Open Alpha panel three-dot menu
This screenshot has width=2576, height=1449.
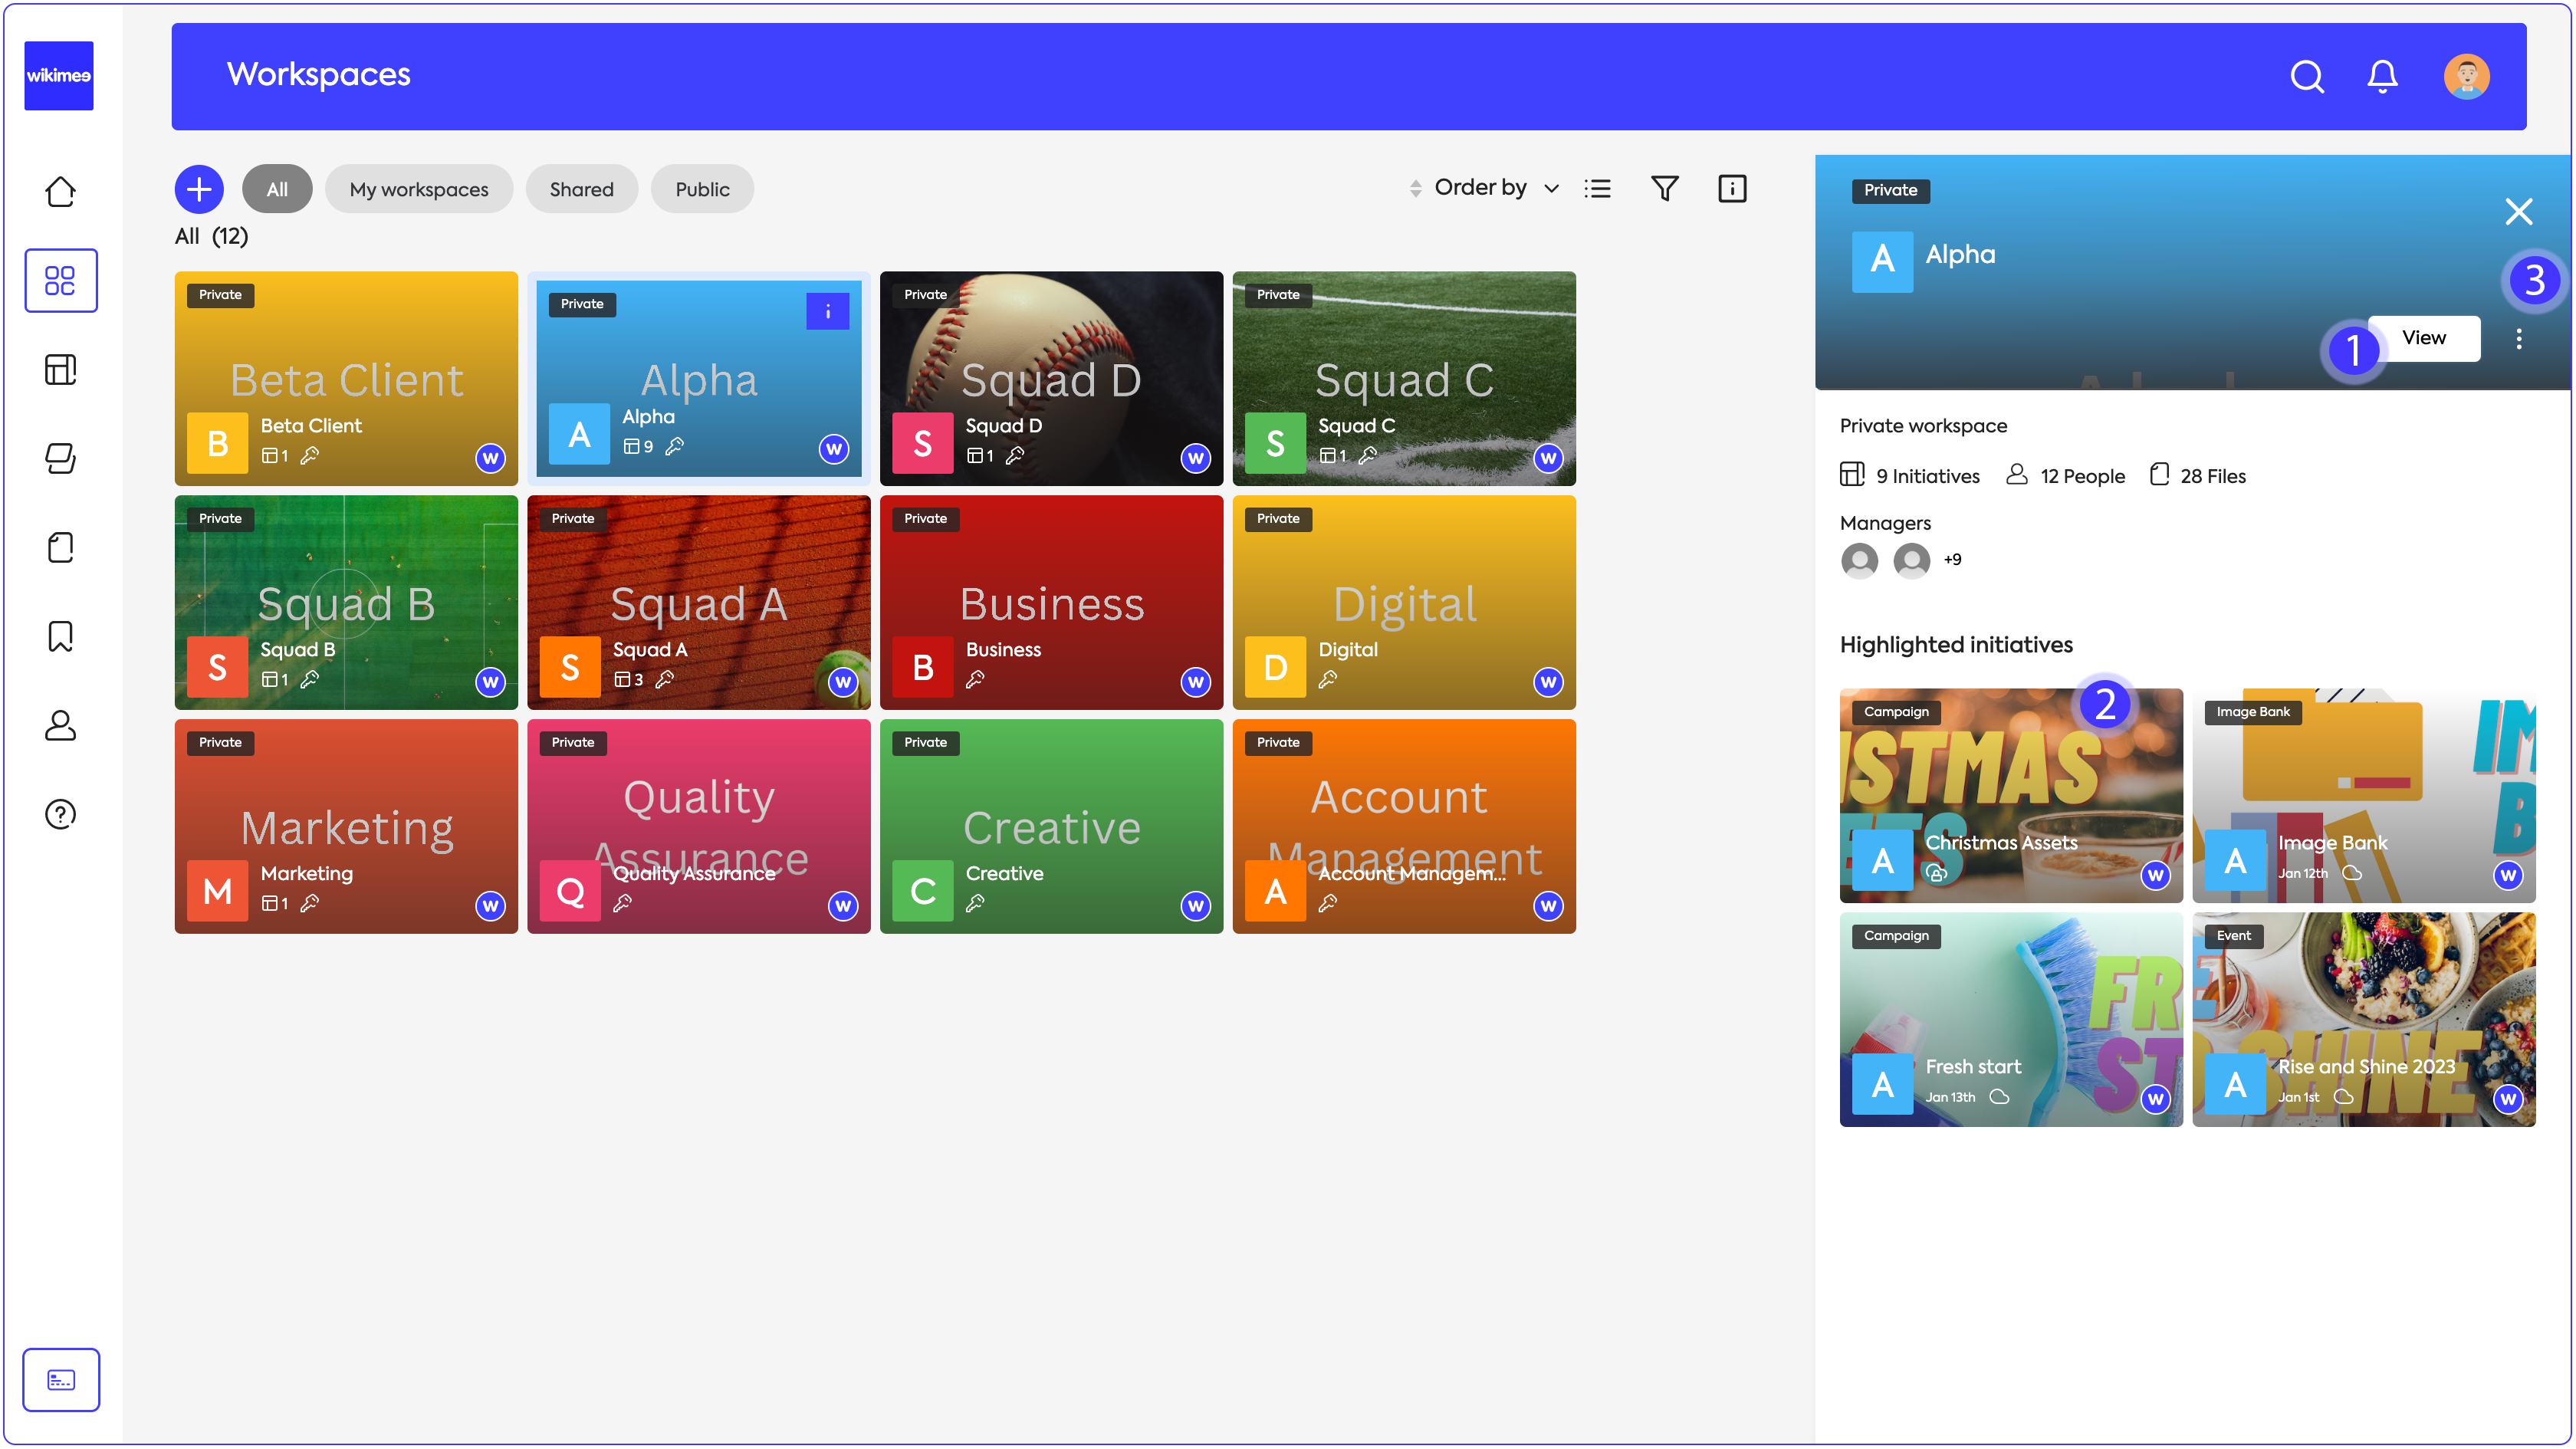pos(2518,339)
